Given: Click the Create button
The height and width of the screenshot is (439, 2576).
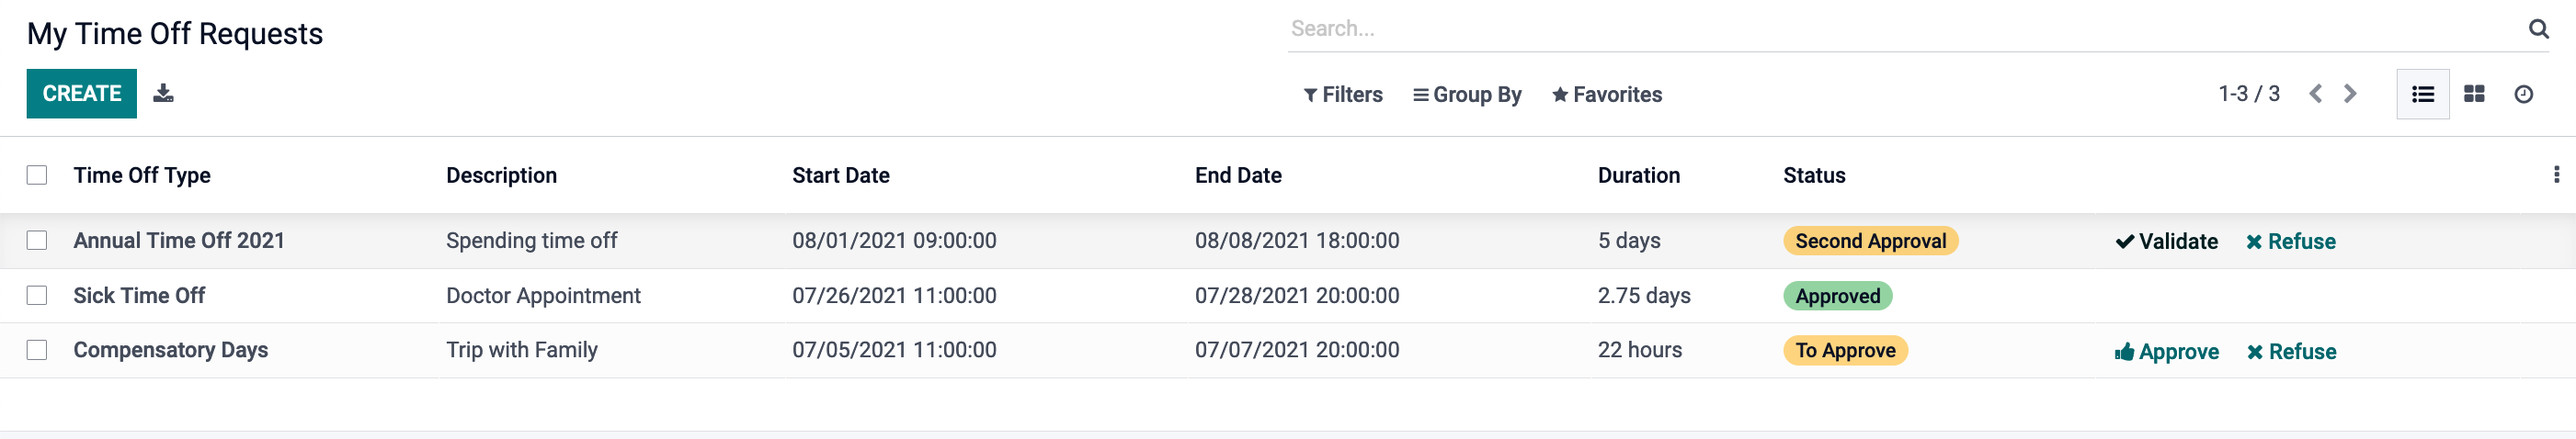Looking at the screenshot, I should 81,94.
